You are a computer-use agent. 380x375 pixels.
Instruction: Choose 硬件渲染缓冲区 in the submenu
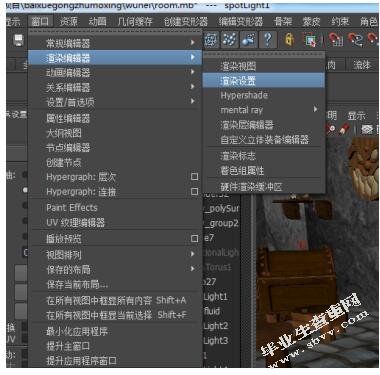pyautogui.click(x=264, y=187)
